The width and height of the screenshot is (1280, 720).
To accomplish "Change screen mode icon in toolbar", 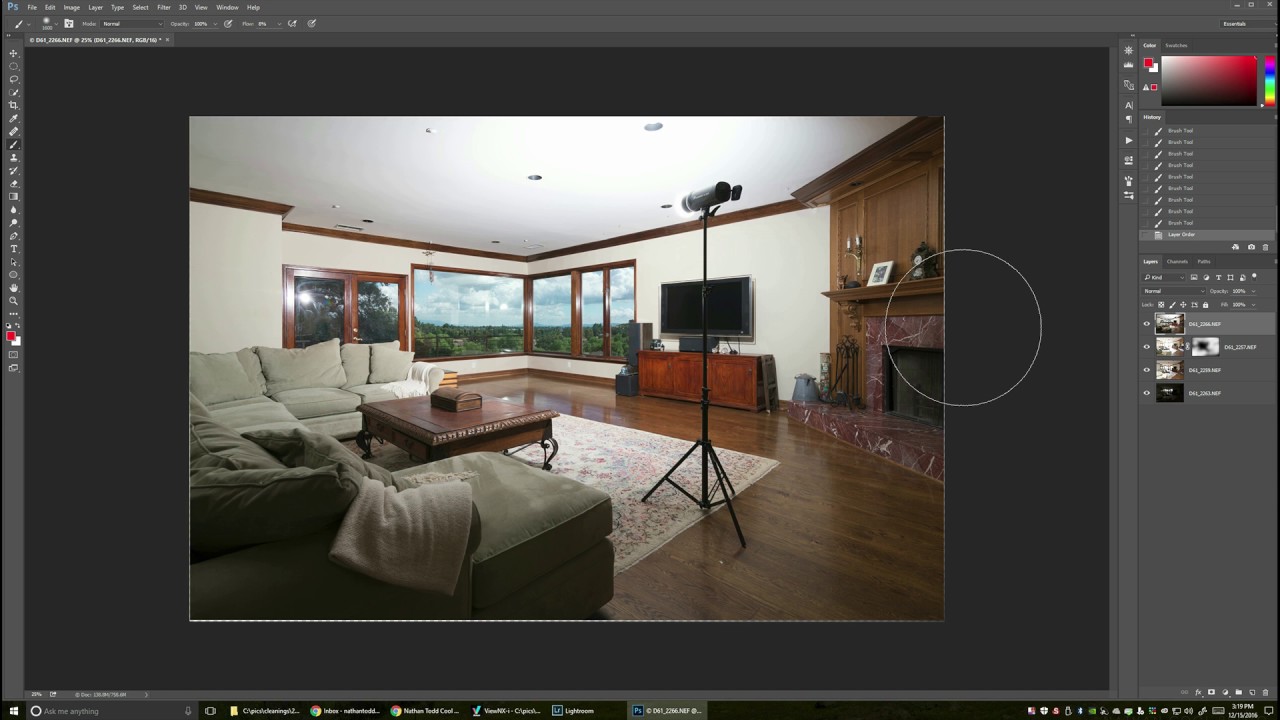I will pyautogui.click(x=13, y=368).
